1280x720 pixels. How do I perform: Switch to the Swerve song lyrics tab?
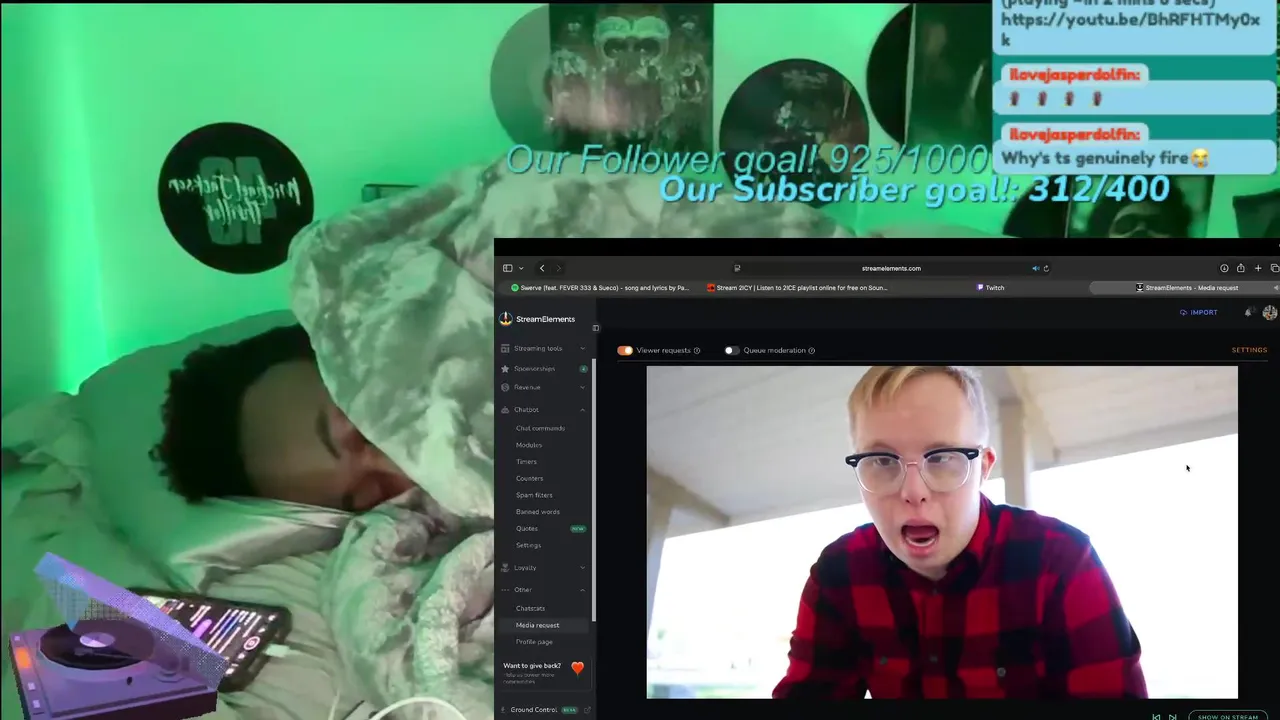pos(599,288)
